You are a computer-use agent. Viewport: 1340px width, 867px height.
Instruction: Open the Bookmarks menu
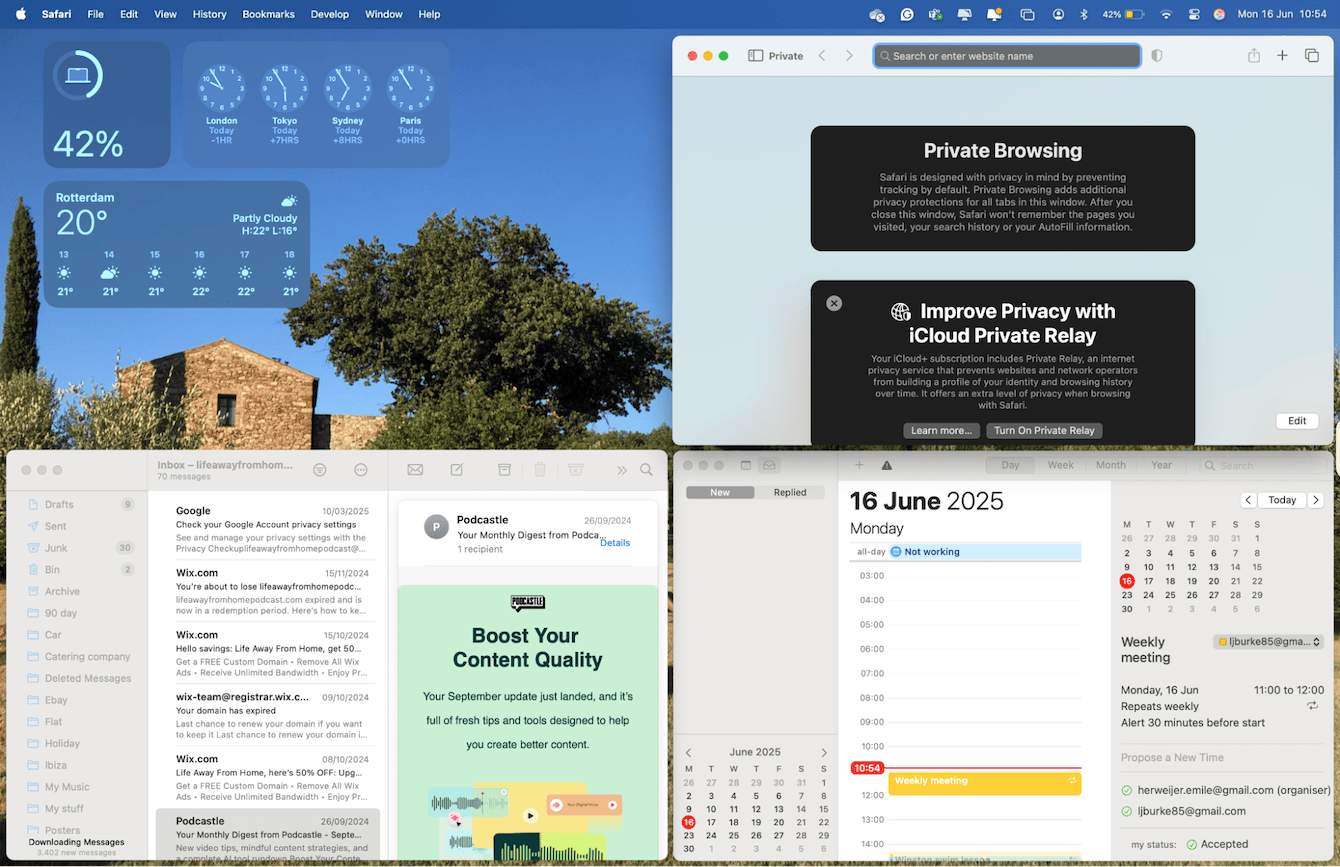(x=268, y=14)
